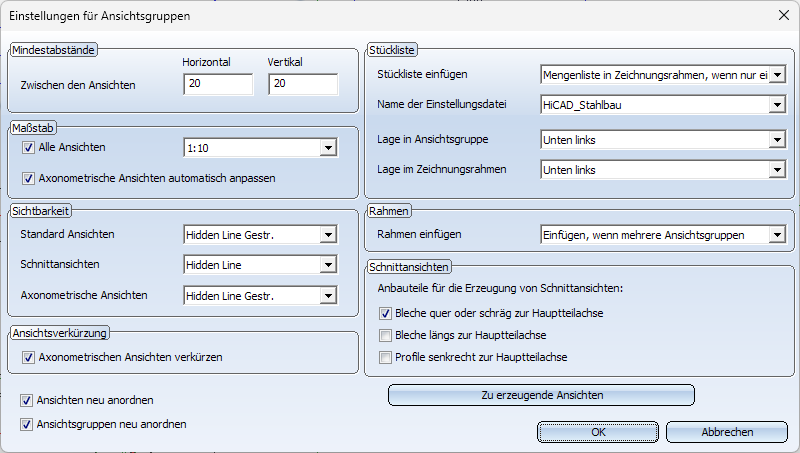This screenshot has height=453, width=800.
Task: Expand Name der Einstellungsdatei dropdown
Action: [x=777, y=105]
